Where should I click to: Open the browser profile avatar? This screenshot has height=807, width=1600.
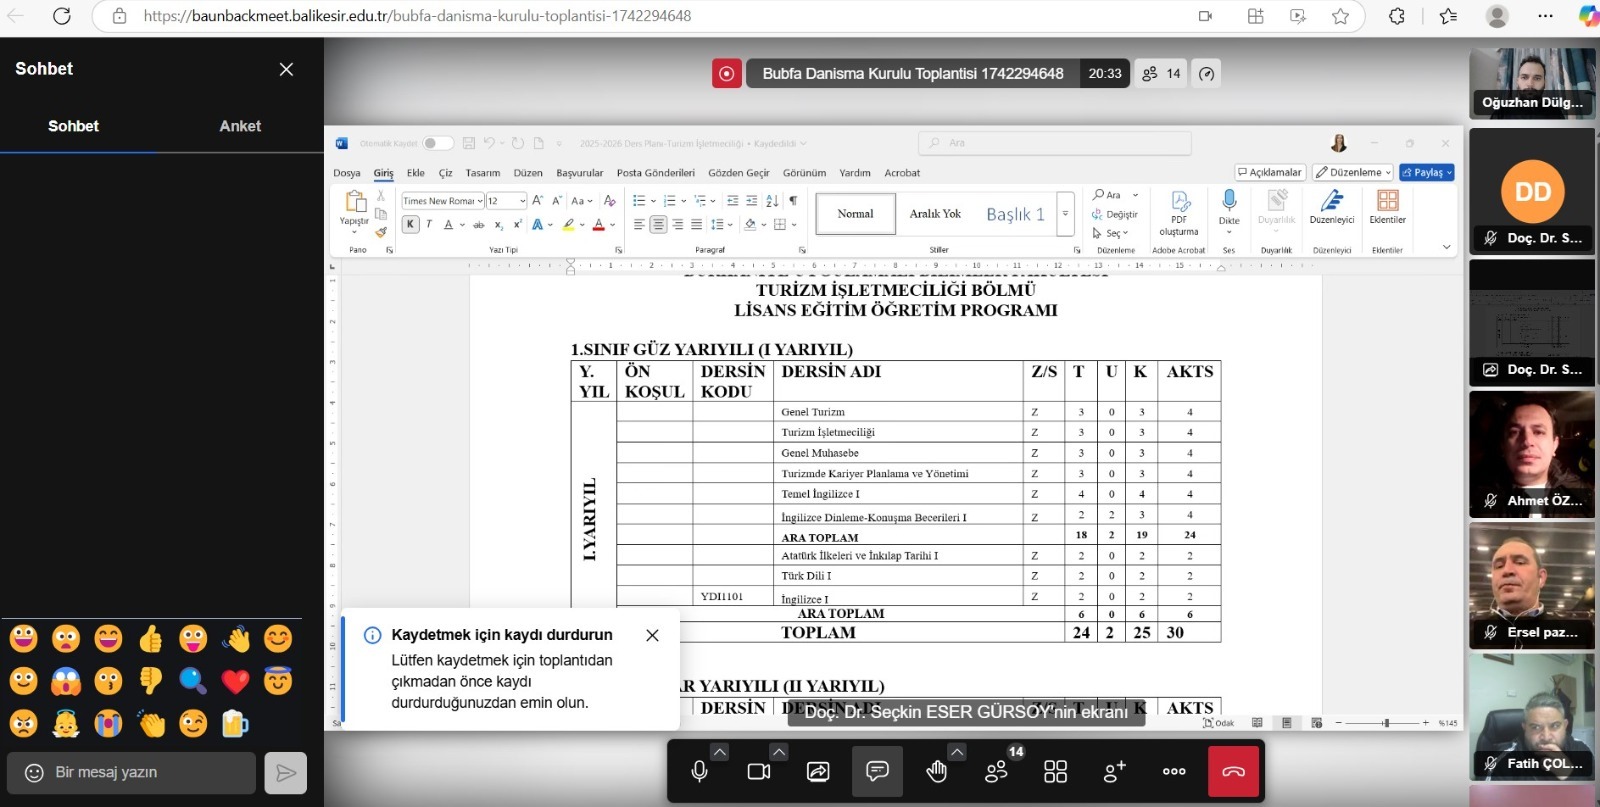tap(1497, 16)
